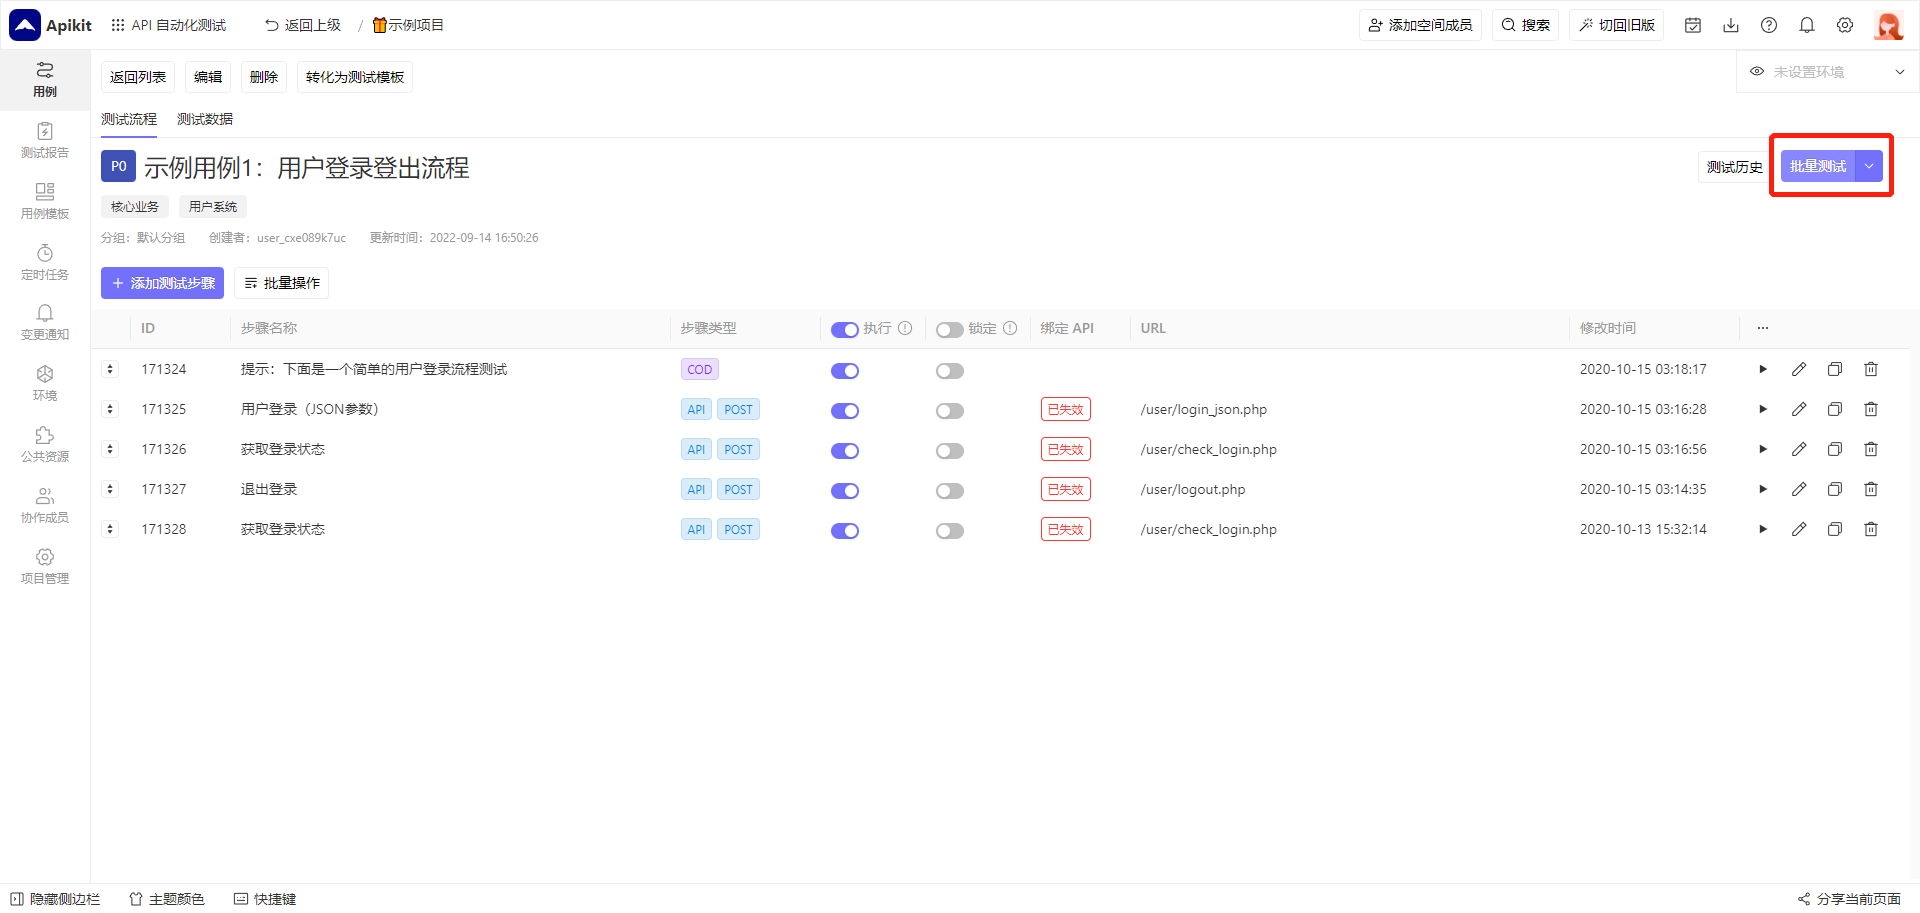Open the 环境 sidebar section
This screenshot has width=1920, height=913.
[45, 384]
